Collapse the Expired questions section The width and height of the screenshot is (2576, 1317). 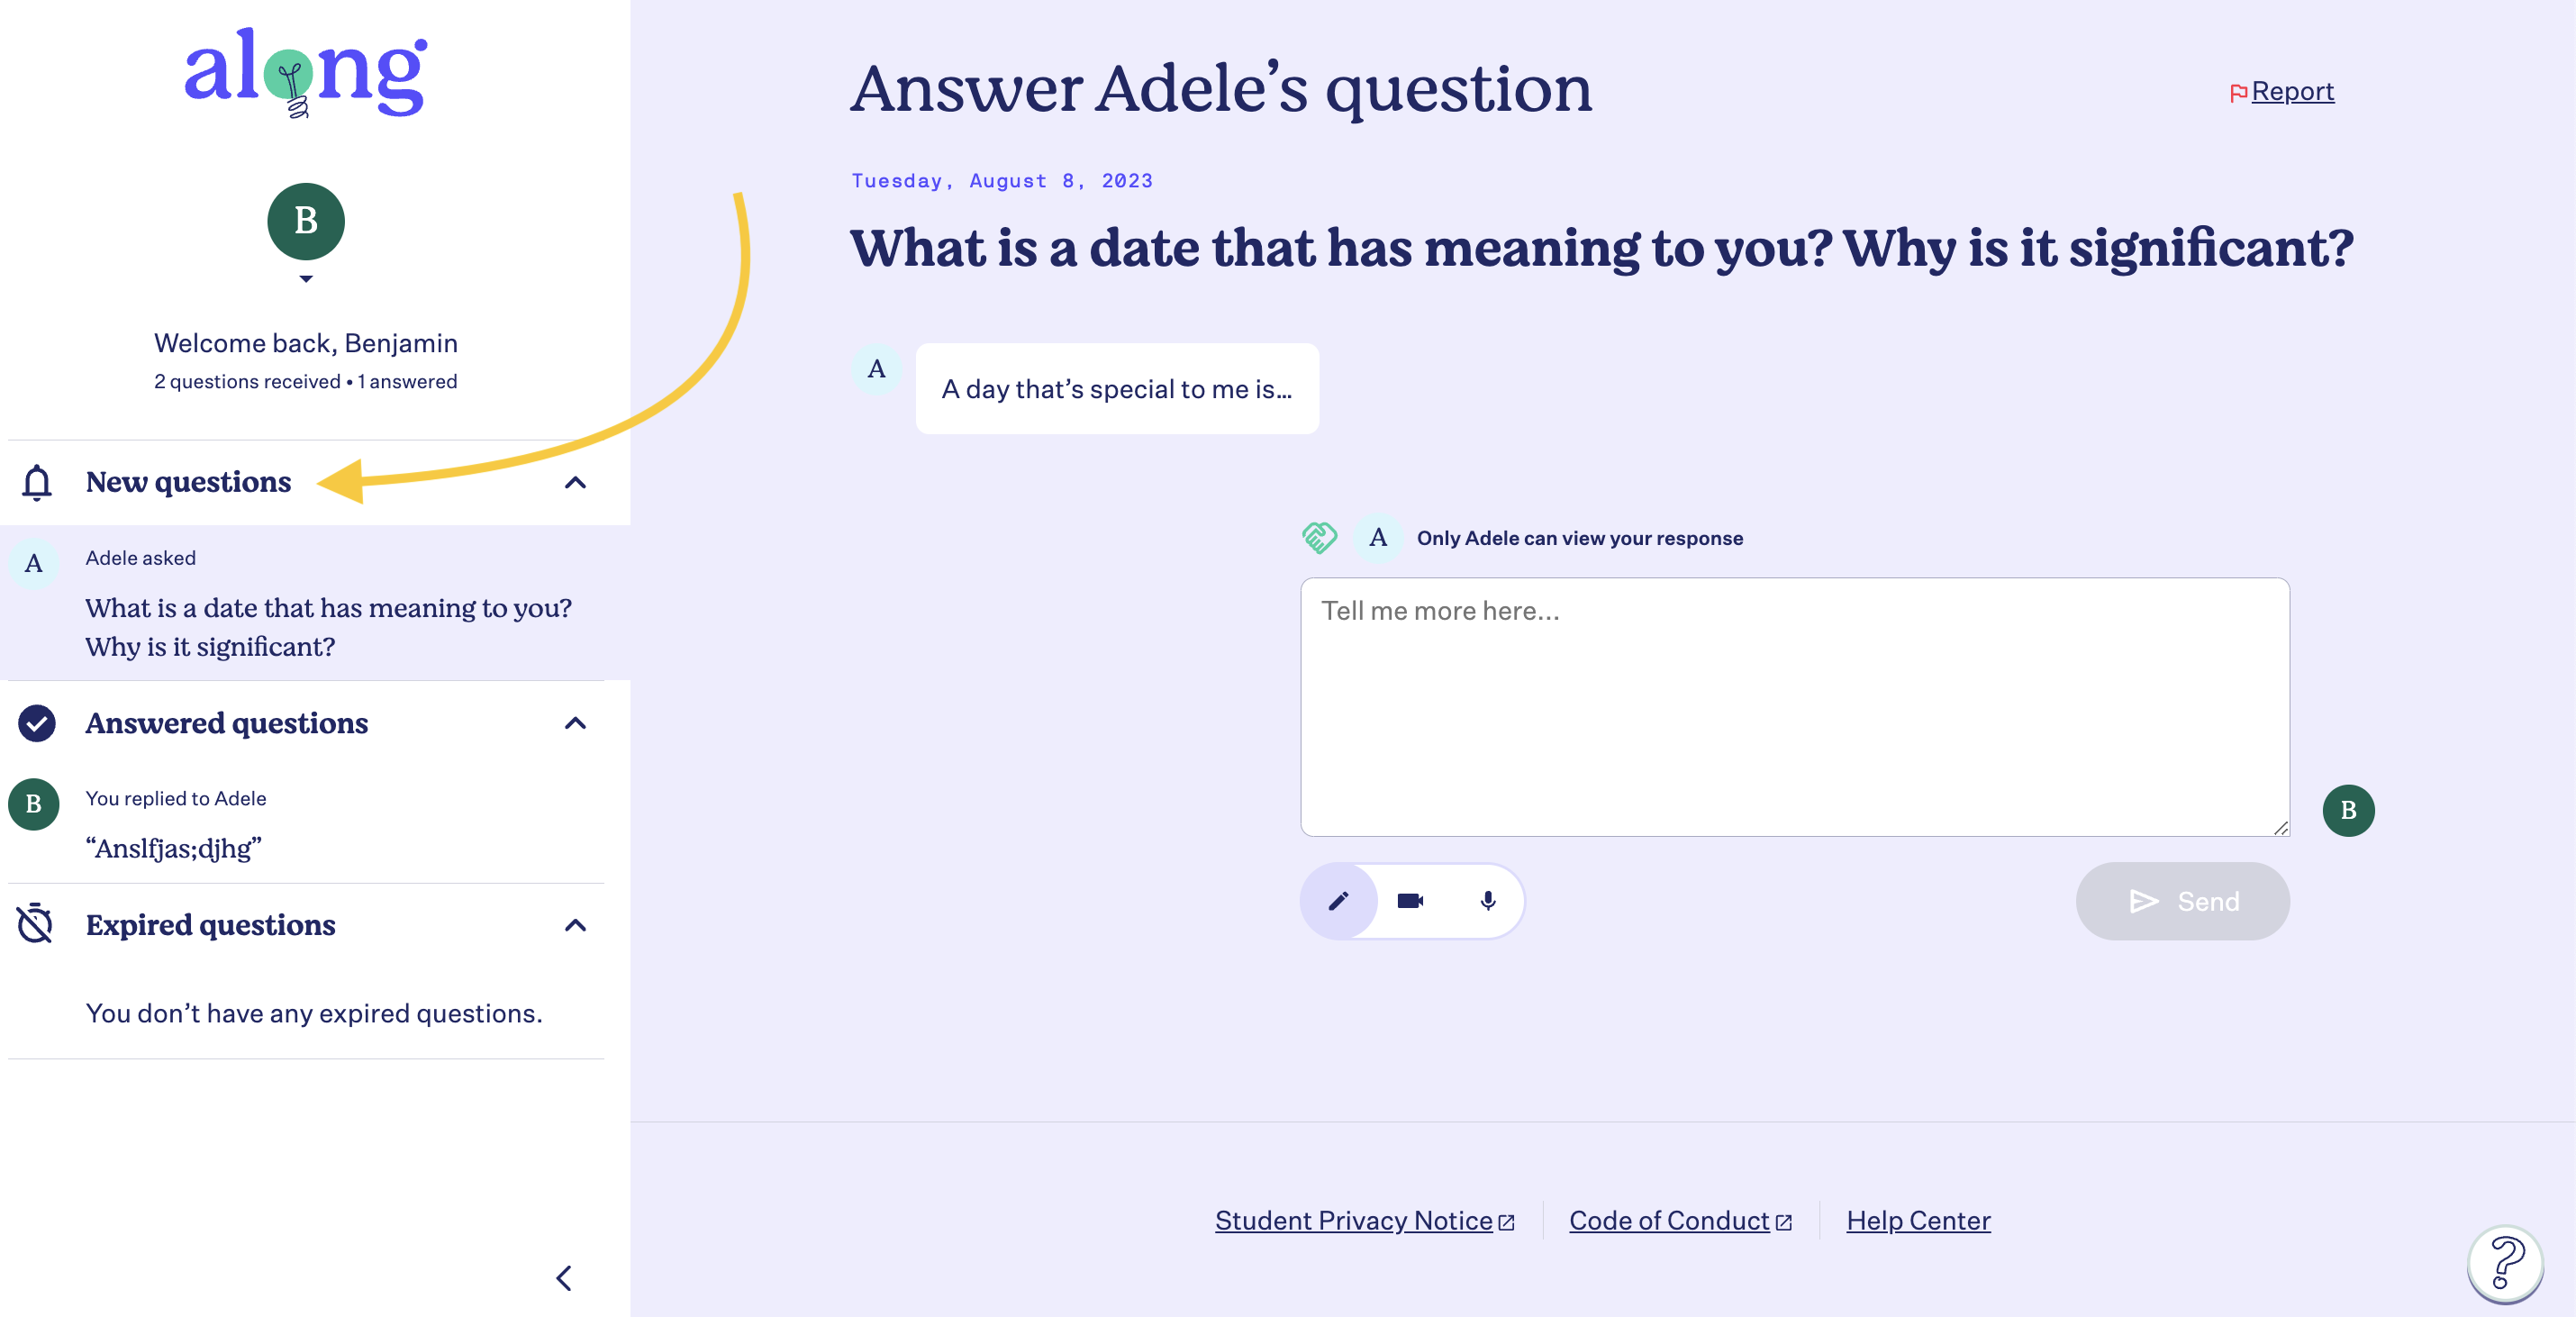[576, 925]
